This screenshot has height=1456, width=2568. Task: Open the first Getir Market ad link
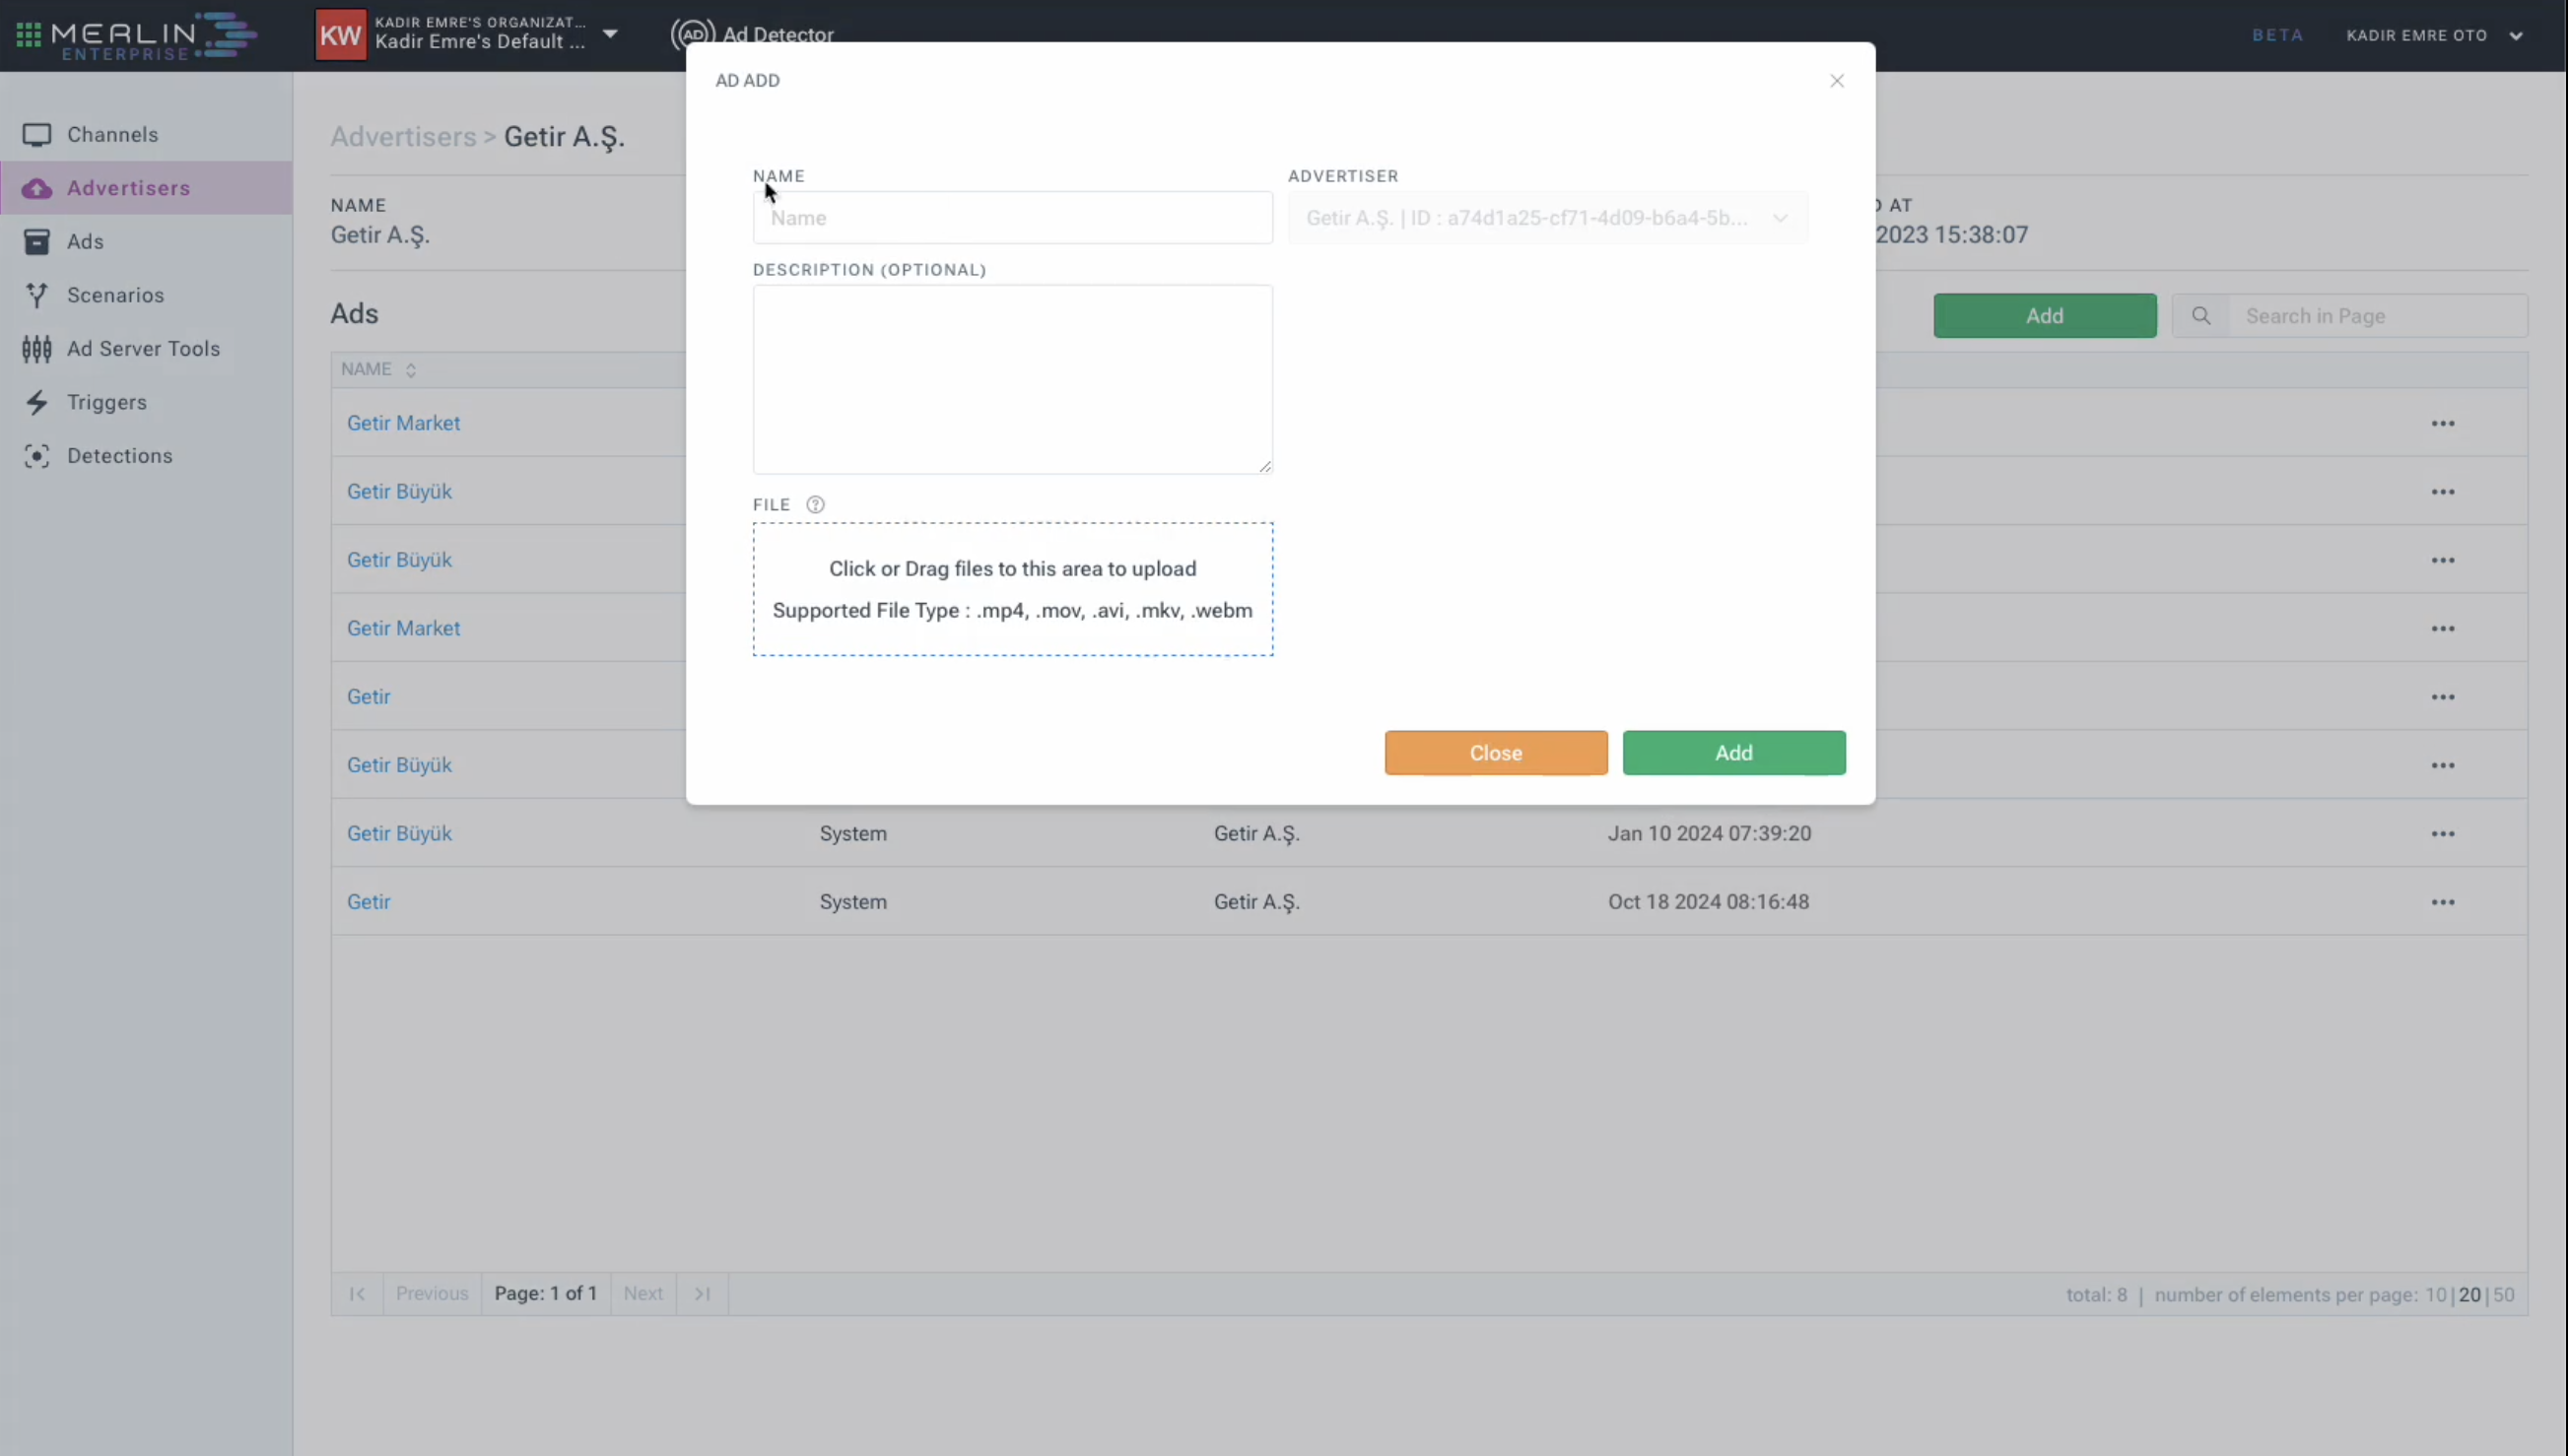(403, 423)
